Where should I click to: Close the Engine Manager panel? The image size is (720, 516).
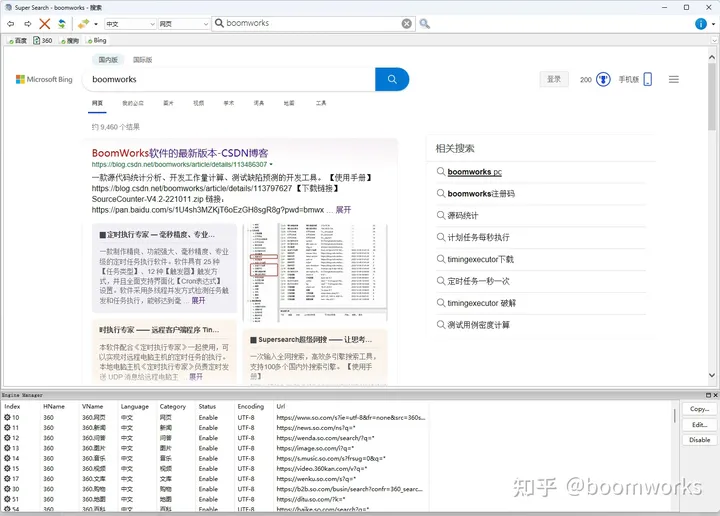(715, 395)
